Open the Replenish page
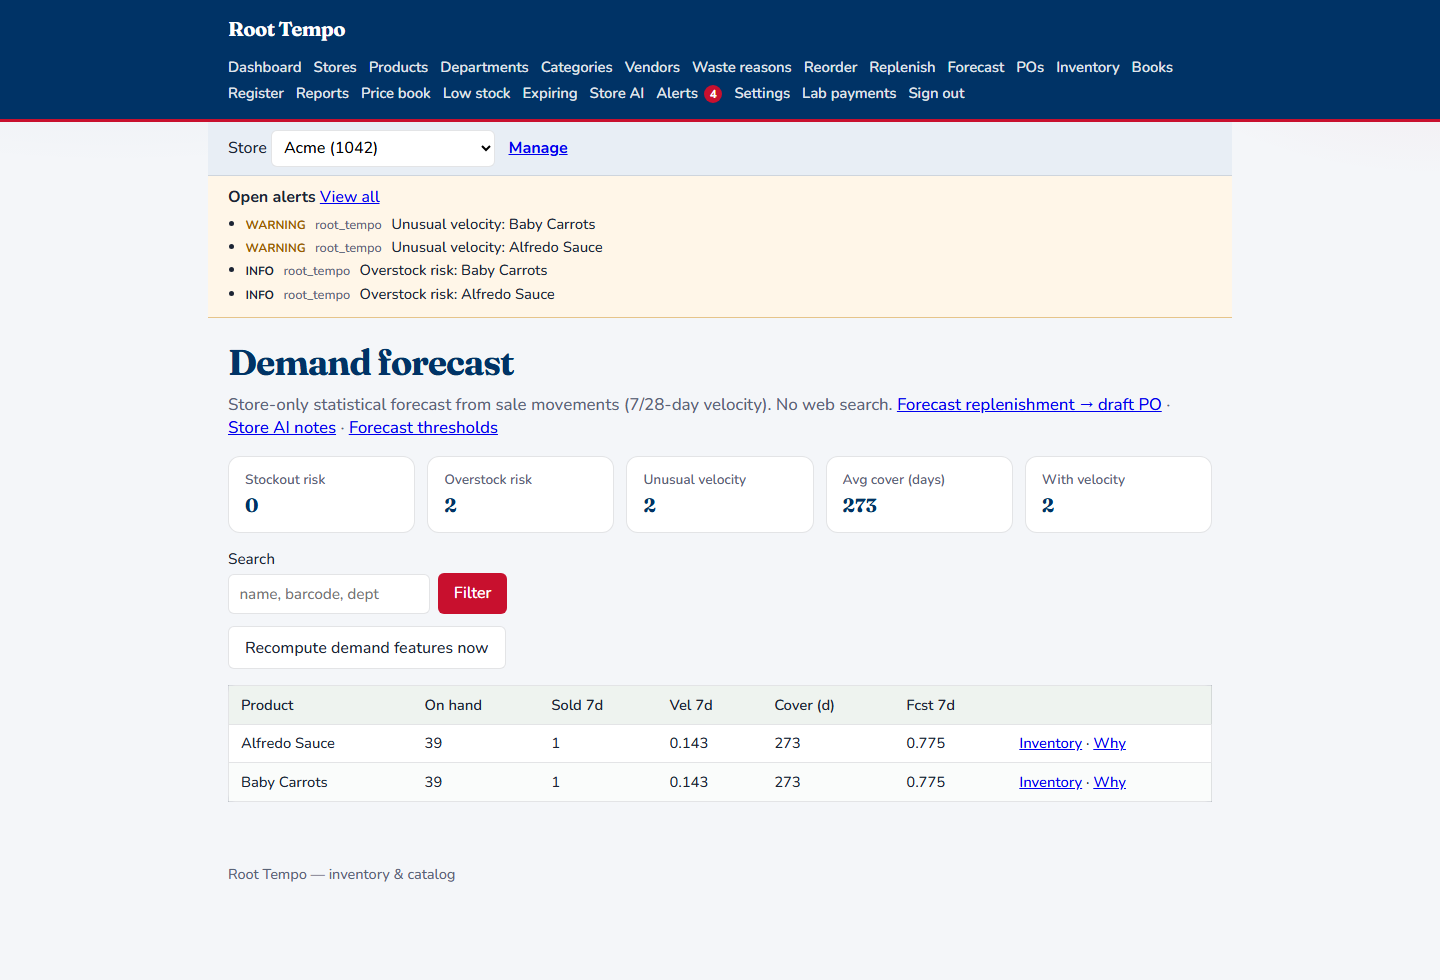Screen dimensions: 1440x980 [x=902, y=67]
